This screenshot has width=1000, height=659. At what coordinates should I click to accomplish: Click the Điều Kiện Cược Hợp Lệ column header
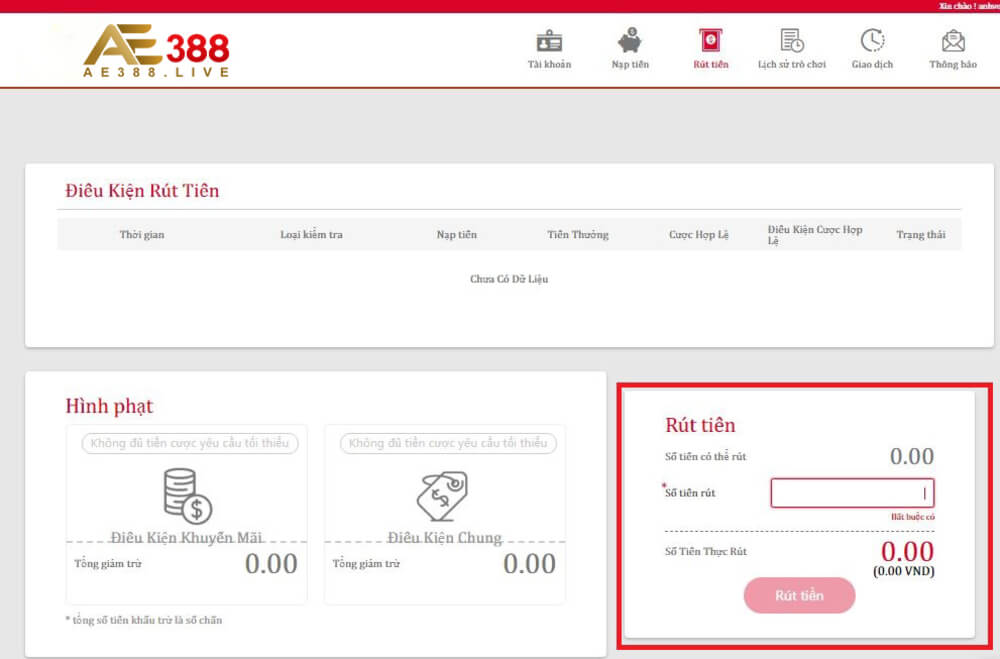point(814,235)
